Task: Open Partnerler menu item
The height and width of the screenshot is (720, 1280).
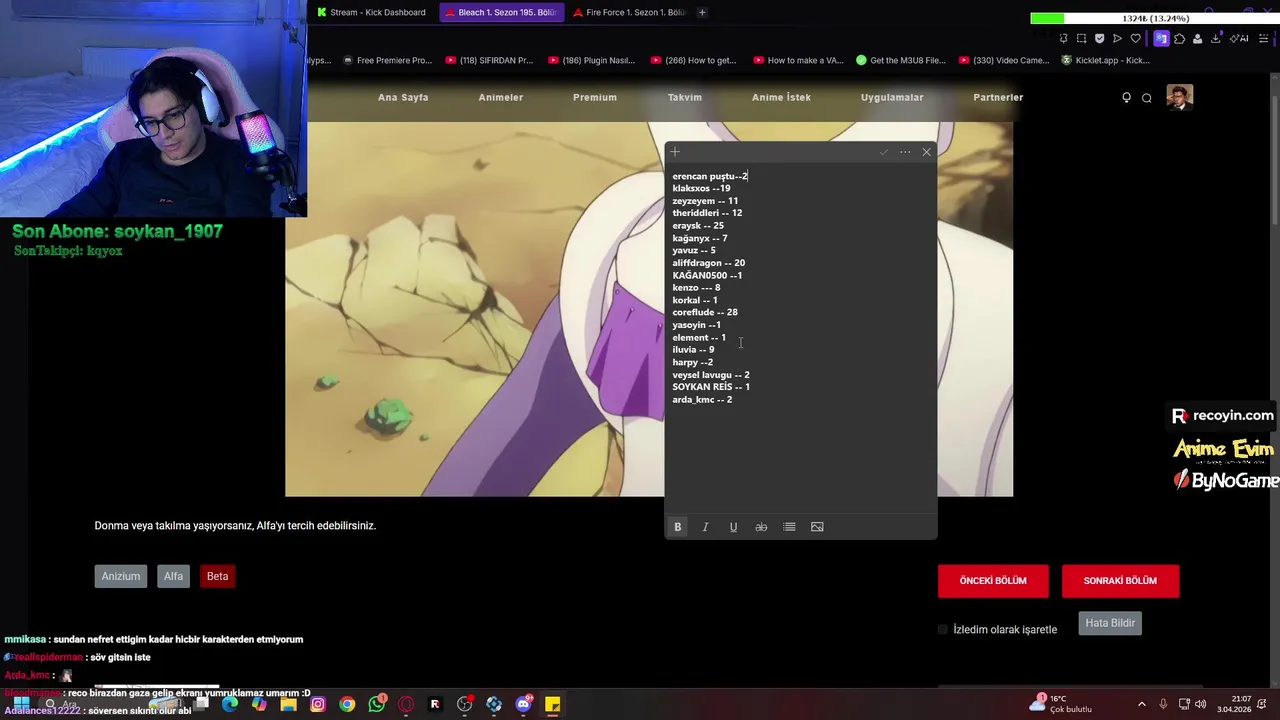Action: pos(998,97)
